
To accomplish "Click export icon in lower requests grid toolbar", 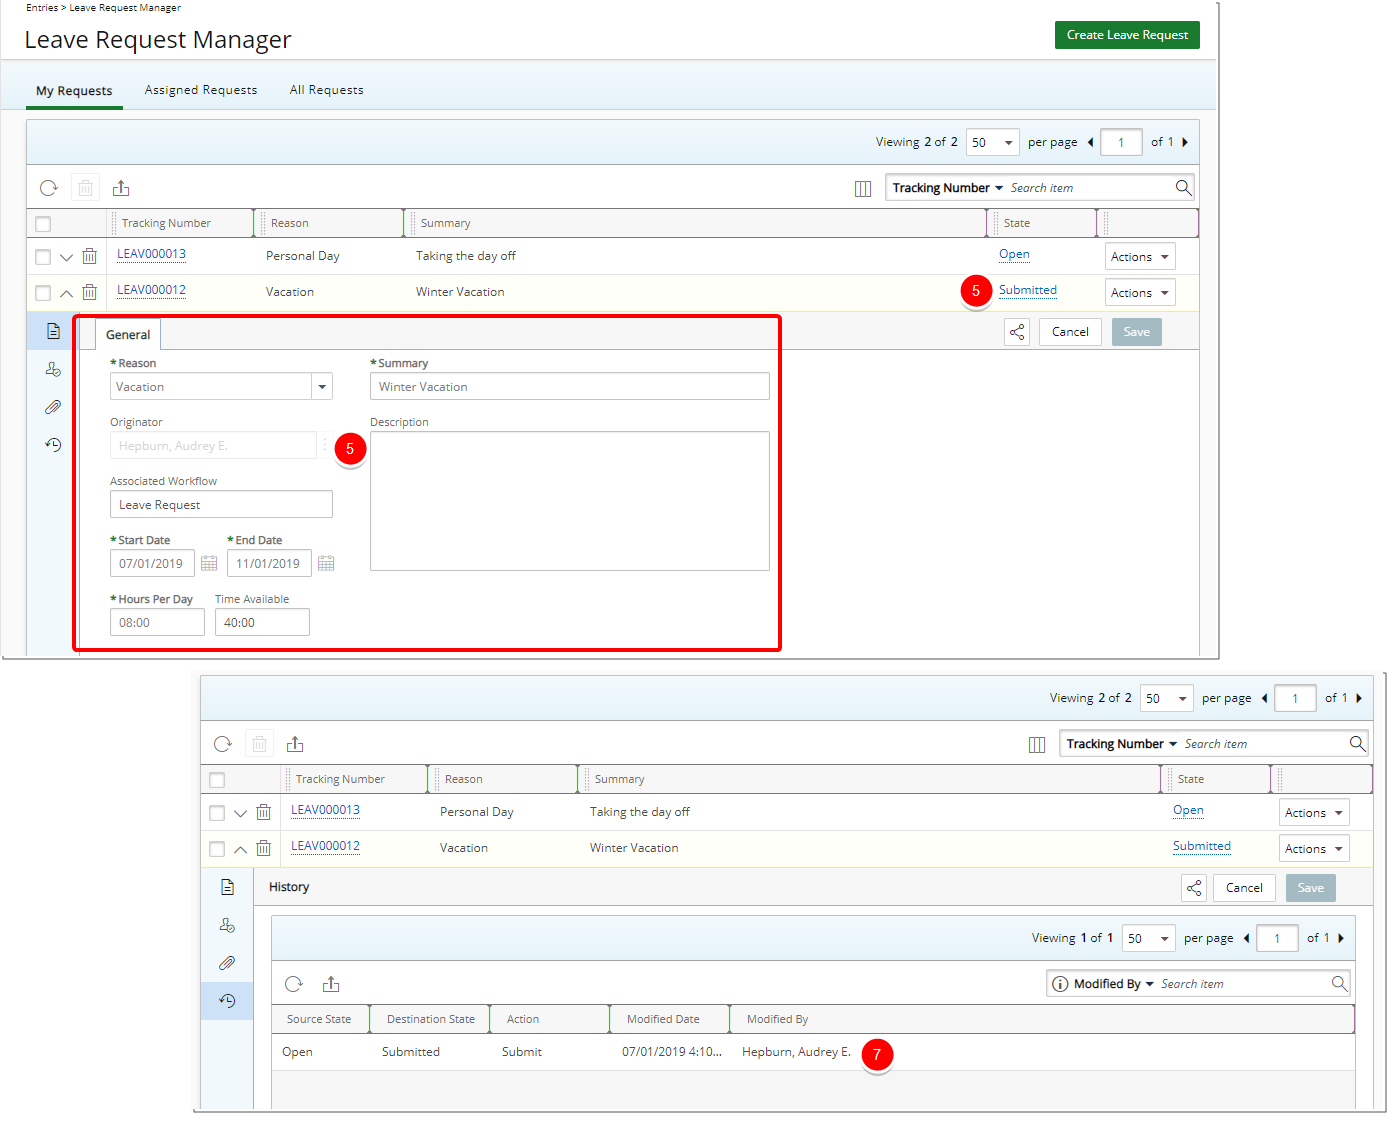I will (x=295, y=744).
